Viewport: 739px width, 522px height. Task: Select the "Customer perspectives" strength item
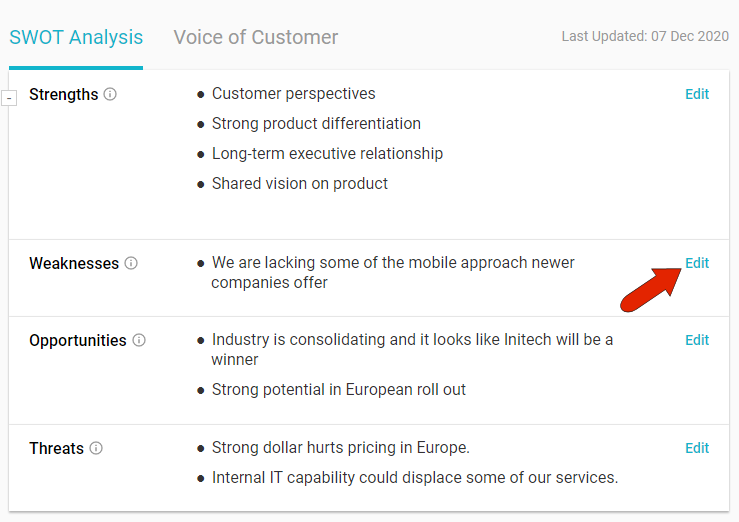click(293, 94)
